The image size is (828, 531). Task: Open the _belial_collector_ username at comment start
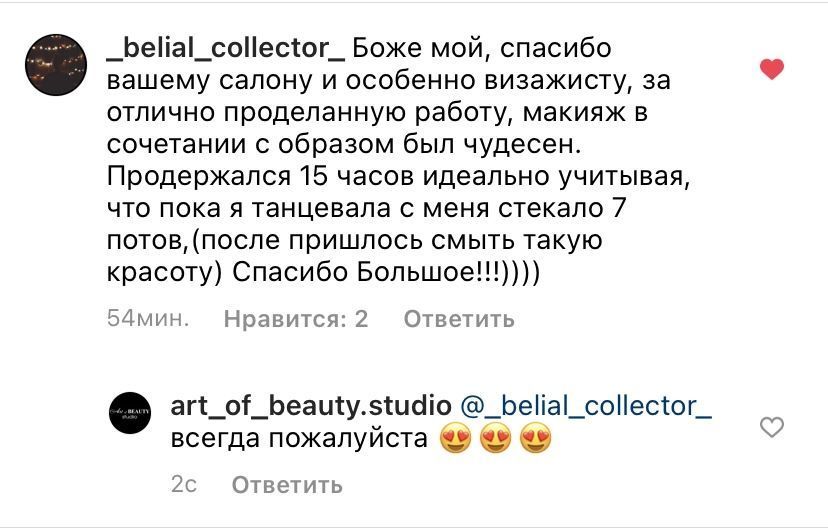tap(225, 49)
